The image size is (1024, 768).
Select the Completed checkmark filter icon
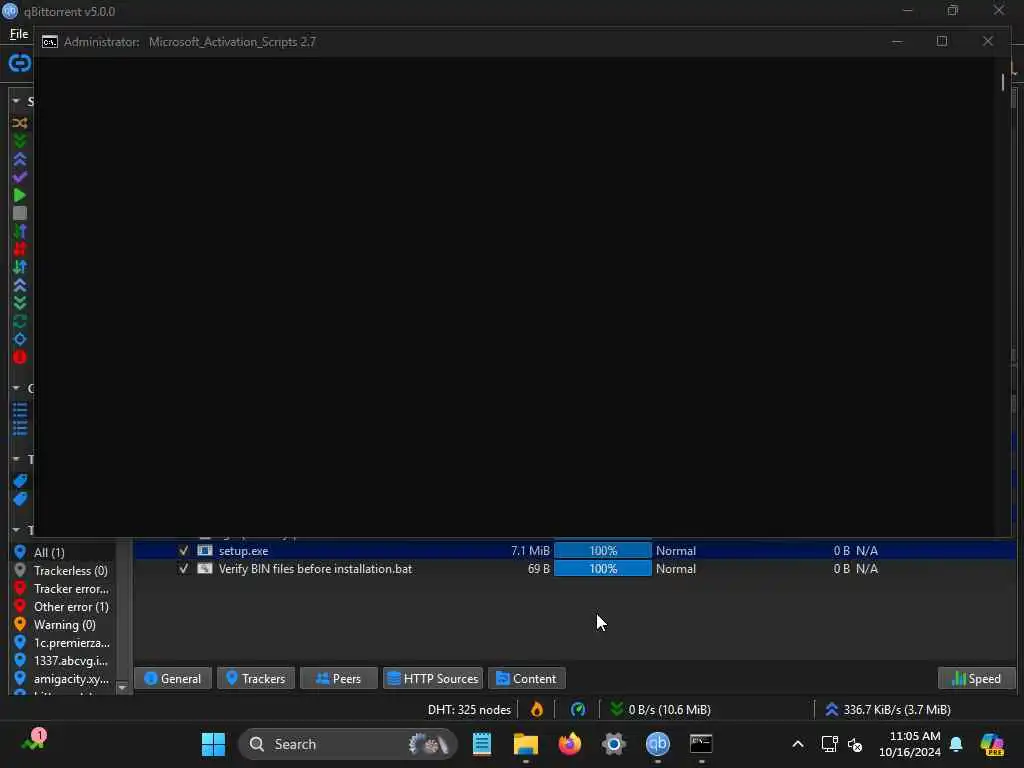click(20, 177)
